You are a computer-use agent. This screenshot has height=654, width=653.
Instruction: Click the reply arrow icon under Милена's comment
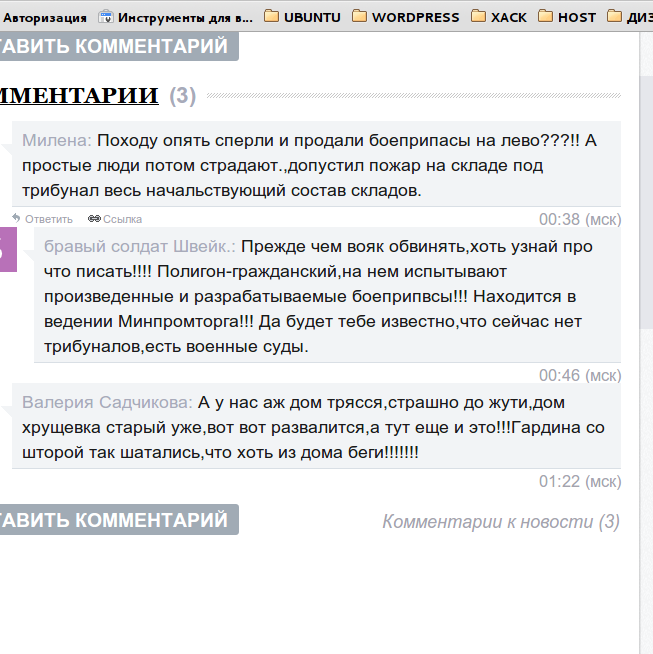(16, 218)
